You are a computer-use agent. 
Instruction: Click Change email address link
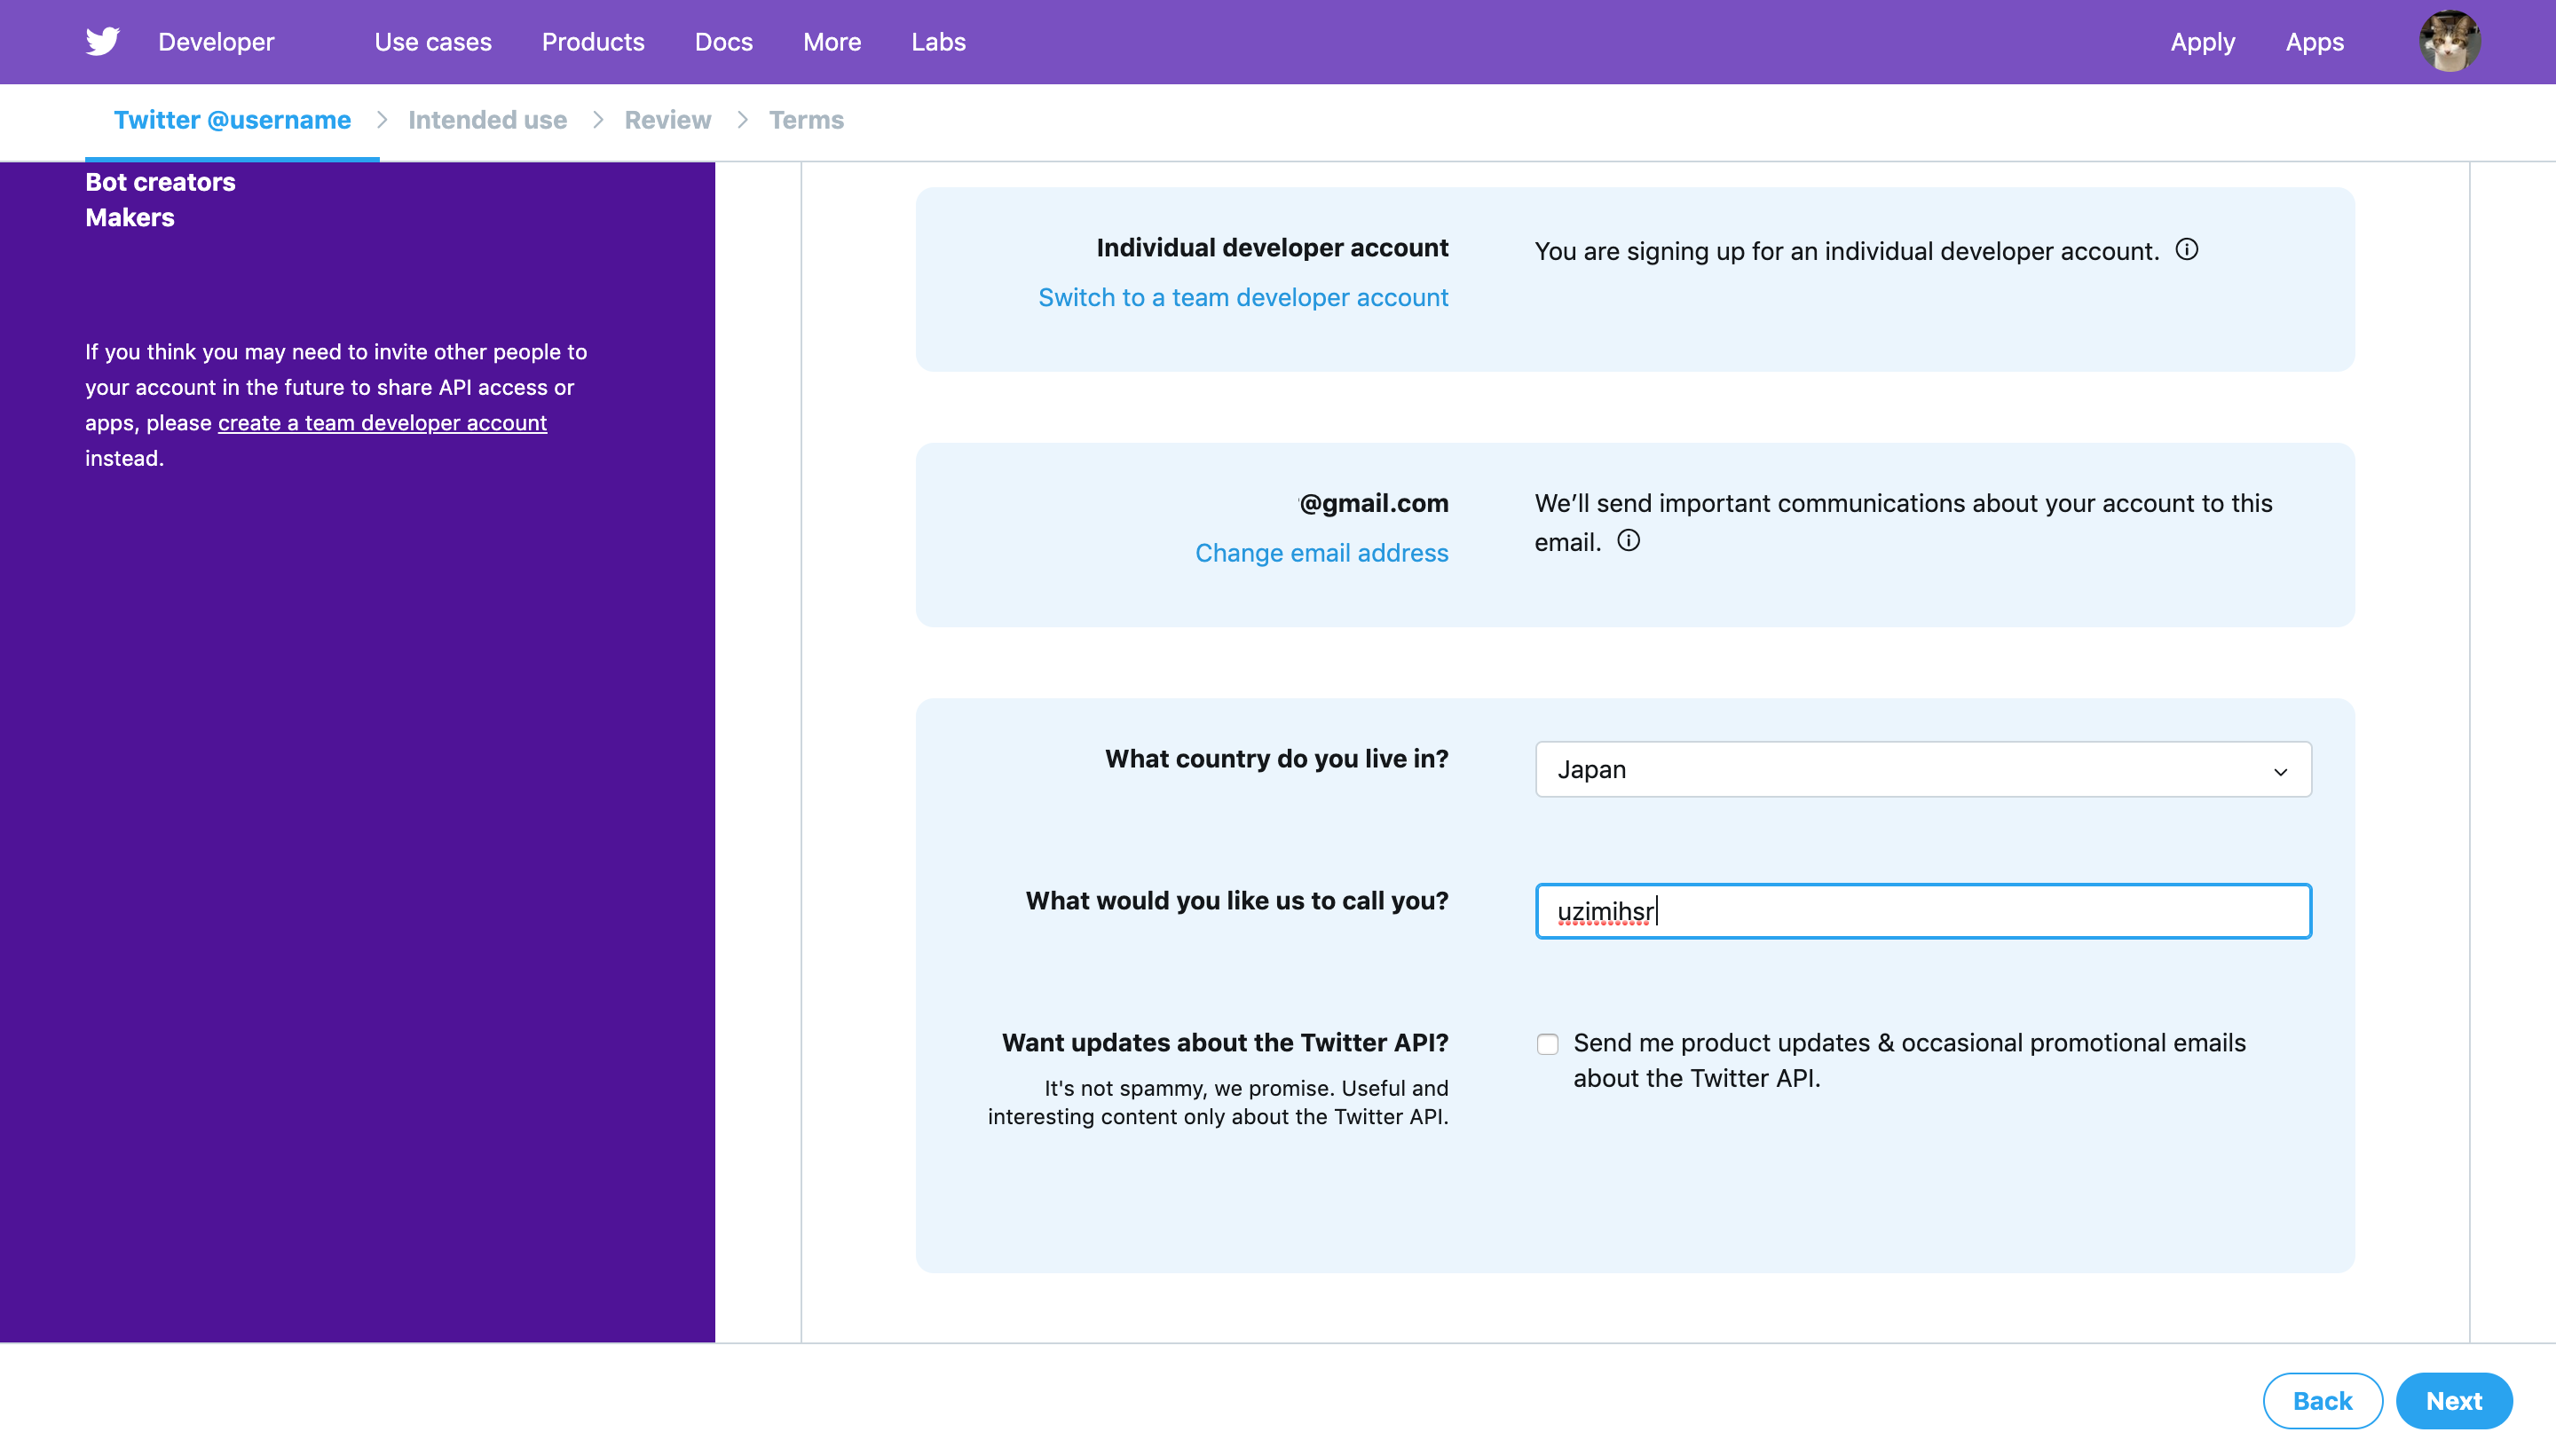(x=1321, y=552)
